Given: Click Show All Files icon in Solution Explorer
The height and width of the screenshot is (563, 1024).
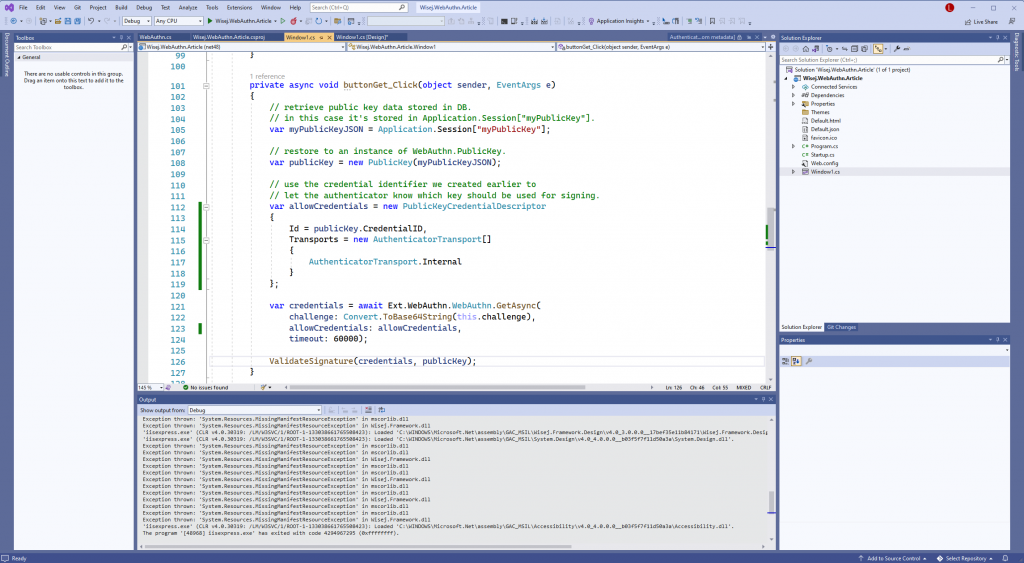Looking at the screenshot, I should coord(865,48).
